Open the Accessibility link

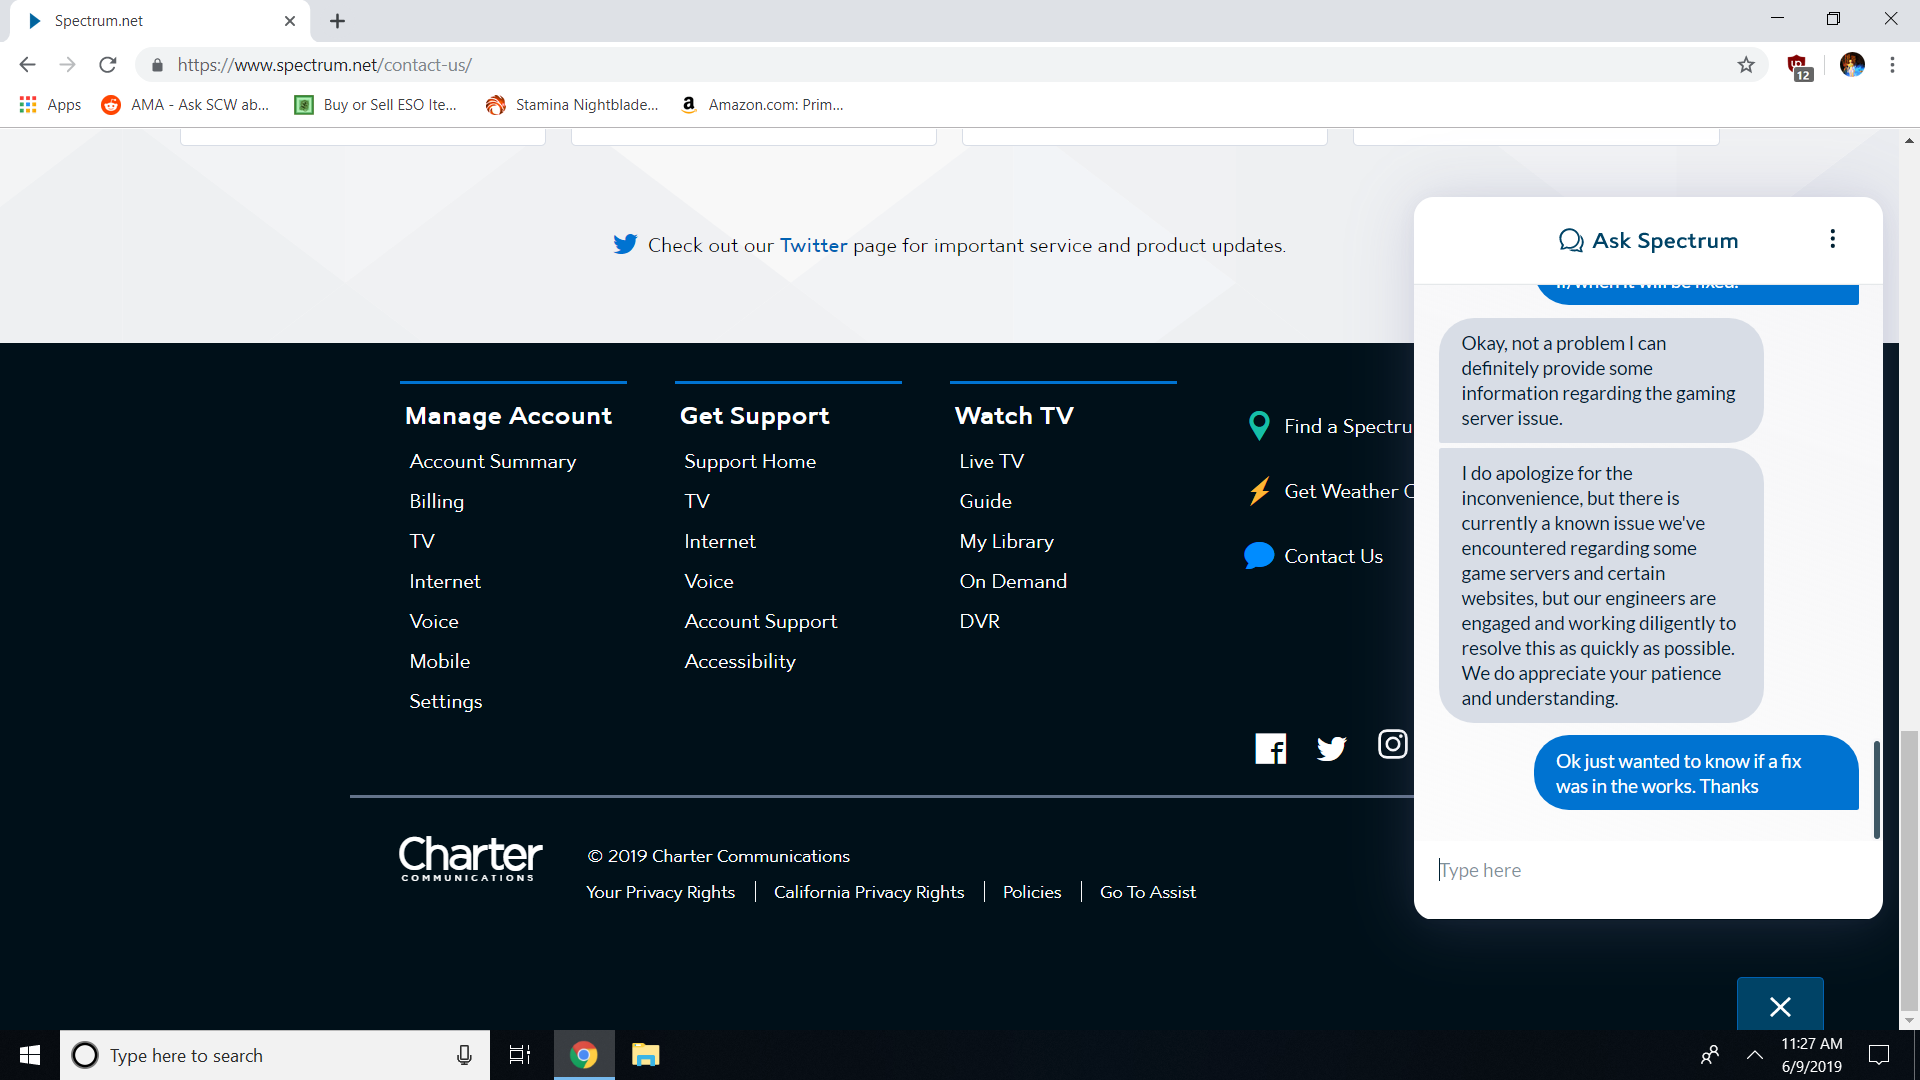739,661
